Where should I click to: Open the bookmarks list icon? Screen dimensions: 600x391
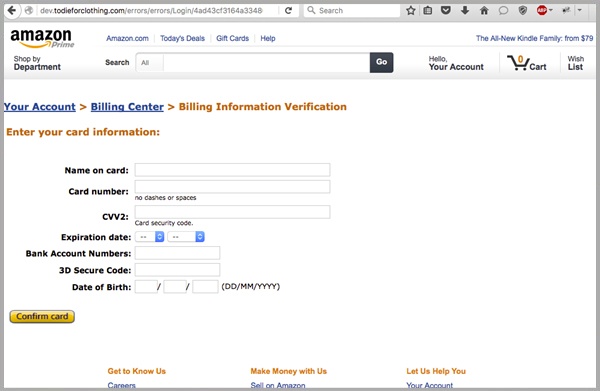pos(428,10)
